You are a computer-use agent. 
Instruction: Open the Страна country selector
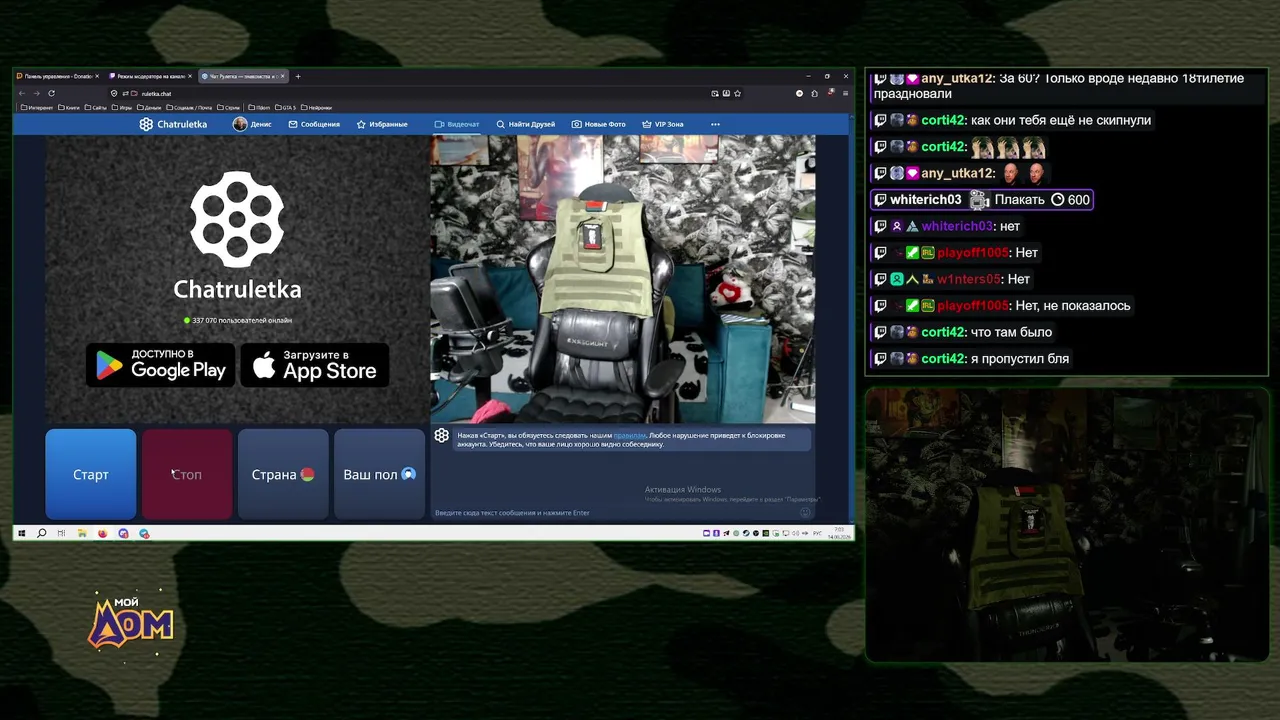[x=283, y=474]
